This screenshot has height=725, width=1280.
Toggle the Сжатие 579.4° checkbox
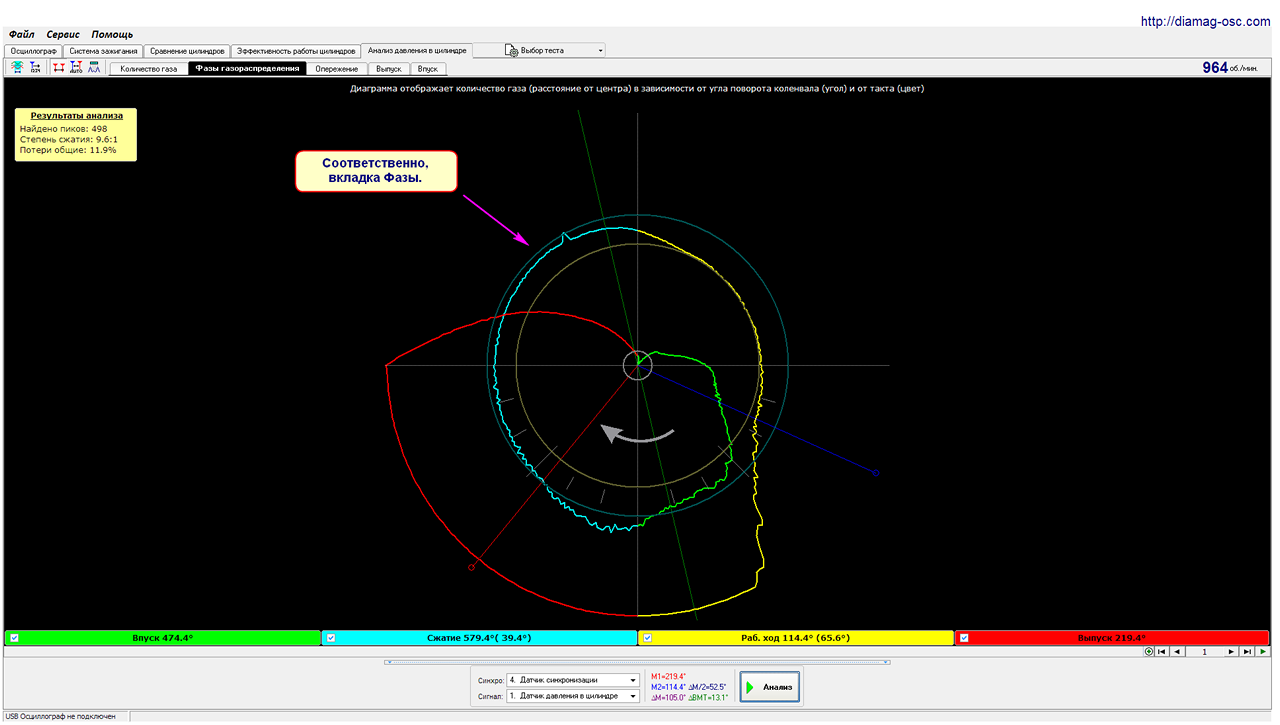point(331,637)
